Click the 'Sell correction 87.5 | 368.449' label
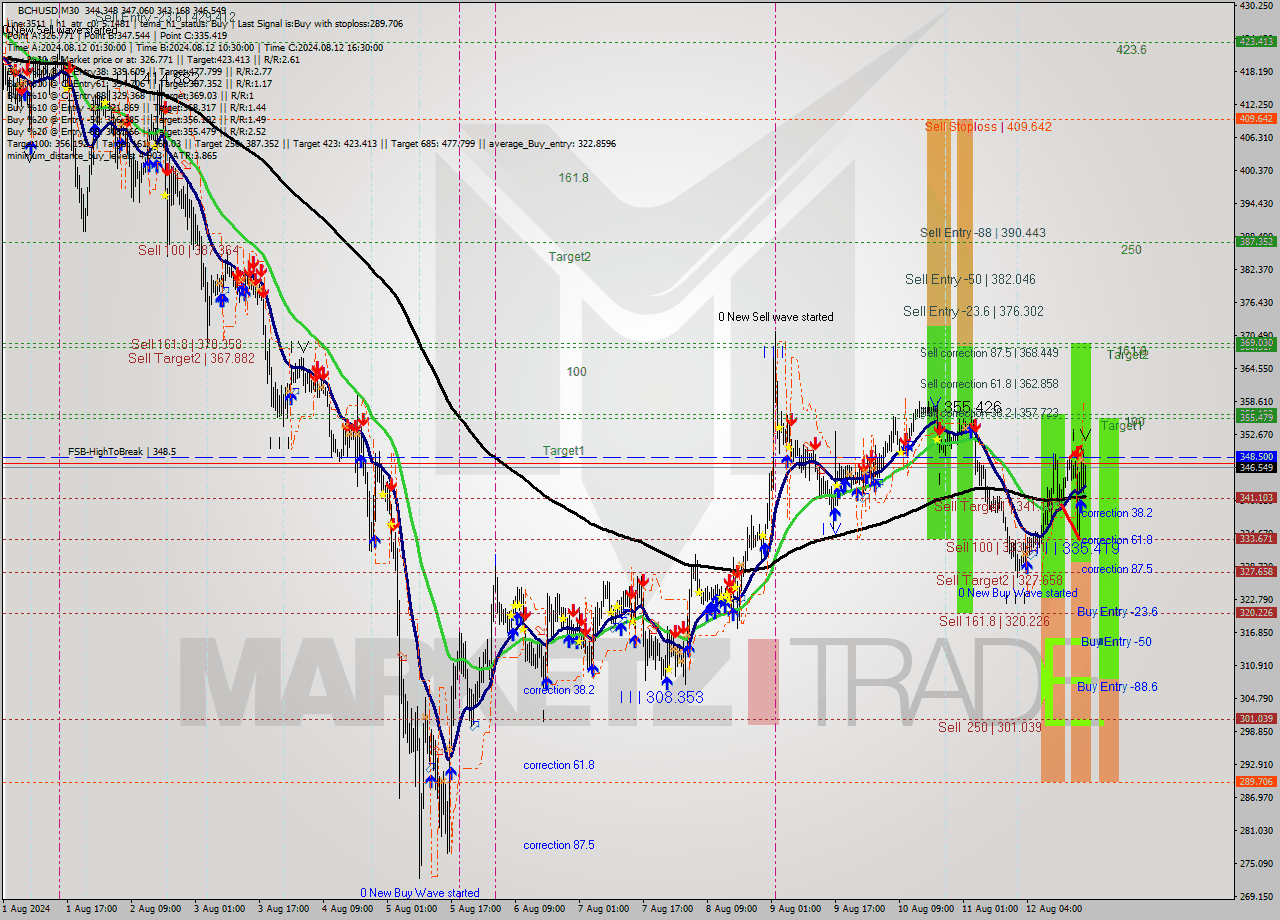Image resolution: width=1280 pixels, height=920 pixels. click(x=989, y=353)
